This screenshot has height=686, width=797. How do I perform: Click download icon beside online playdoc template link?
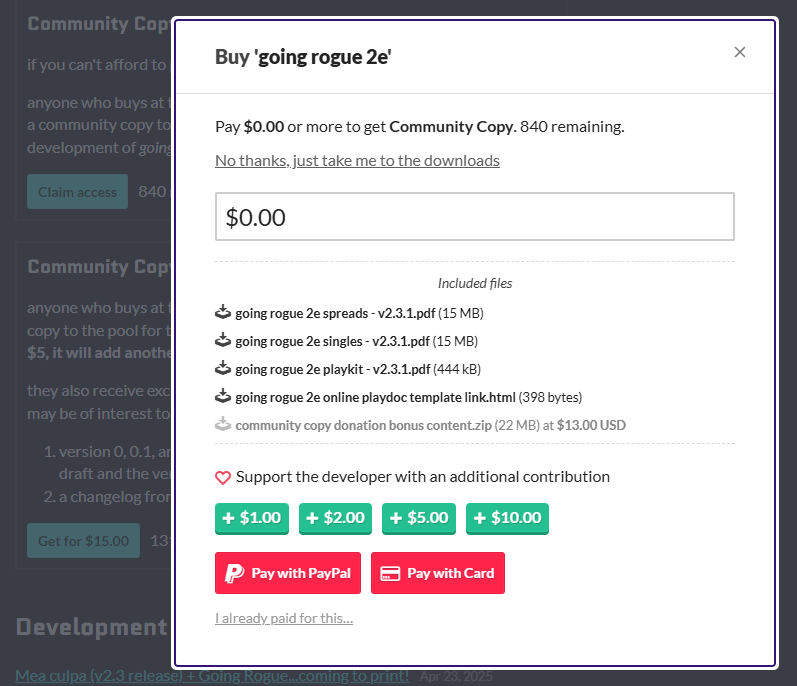point(223,396)
